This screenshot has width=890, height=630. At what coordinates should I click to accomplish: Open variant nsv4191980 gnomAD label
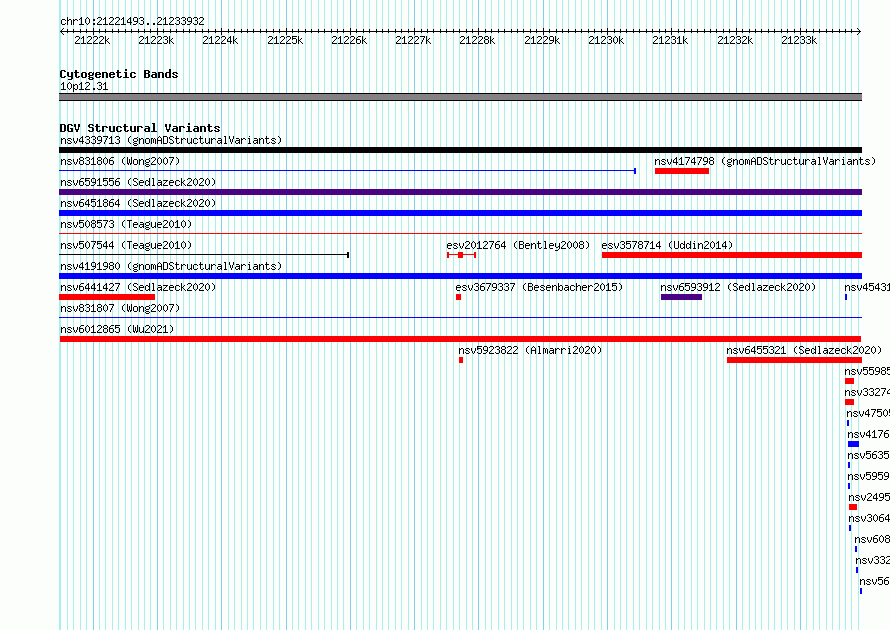pyautogui.click(x=171, y=266)
